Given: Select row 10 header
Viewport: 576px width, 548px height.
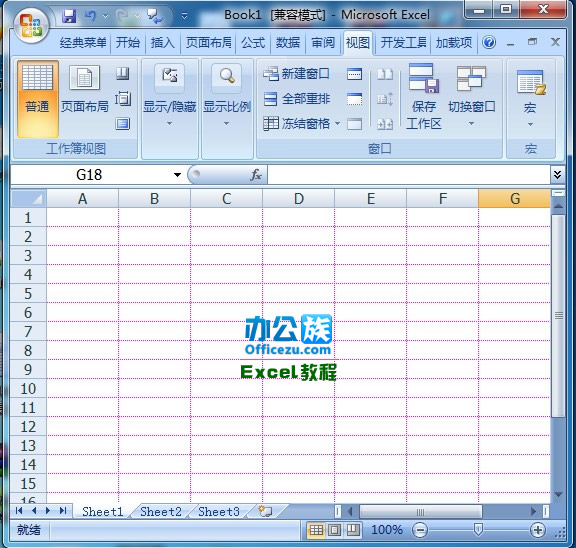Looking at the screenshot, I should coord(28,389).
